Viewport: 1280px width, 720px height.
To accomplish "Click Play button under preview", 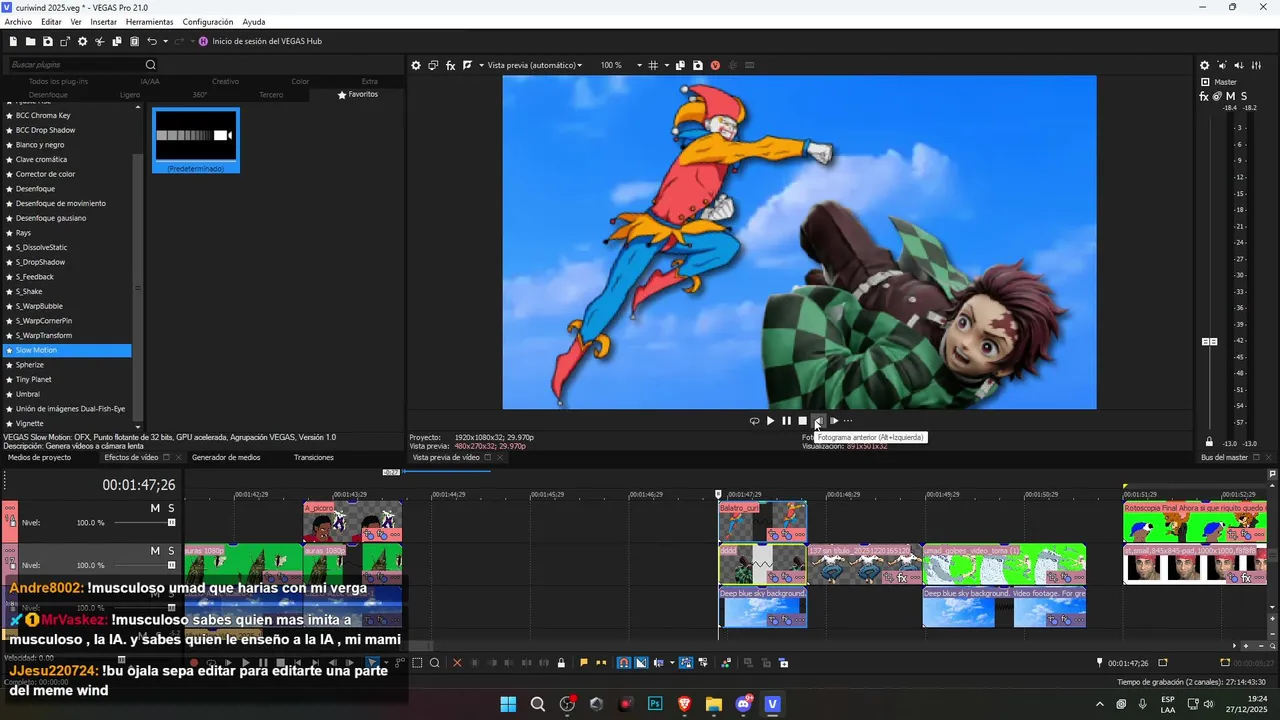I will point(770,421).
